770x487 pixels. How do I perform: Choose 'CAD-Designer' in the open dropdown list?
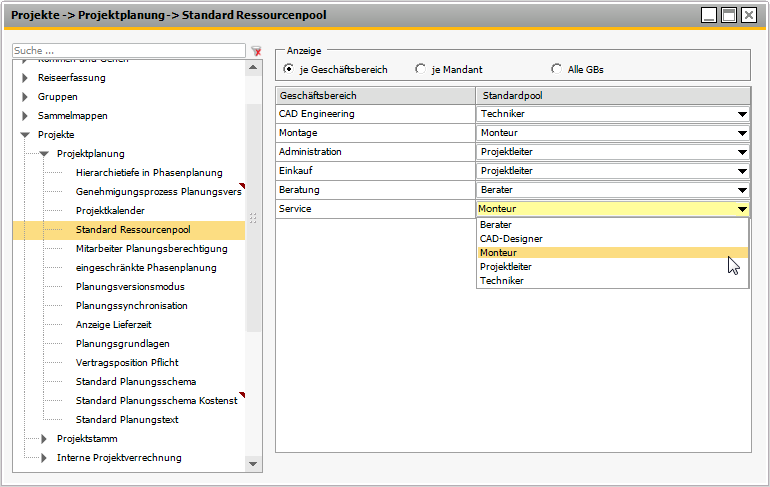[510, 239]
